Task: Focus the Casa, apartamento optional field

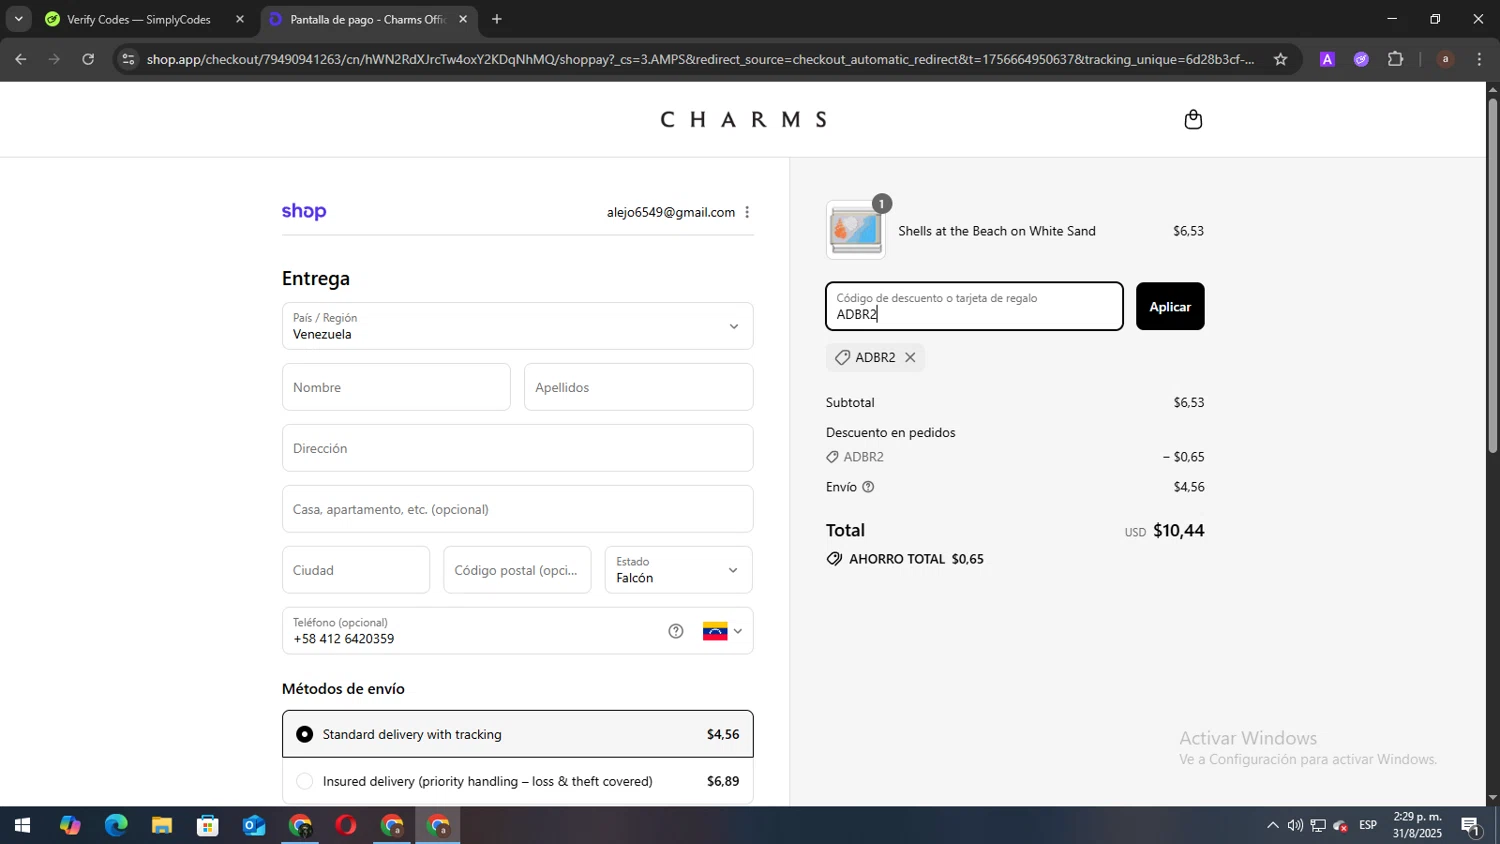Action: coord(518,509)
